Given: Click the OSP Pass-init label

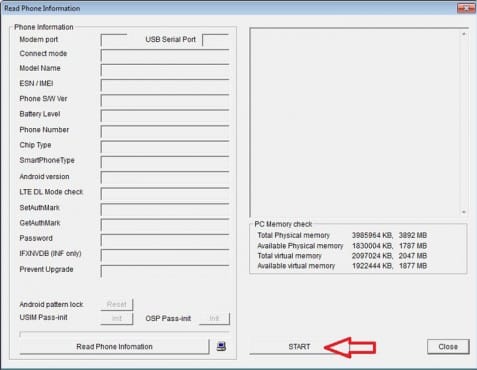Looking at the screenshot, I should [168, 318].
